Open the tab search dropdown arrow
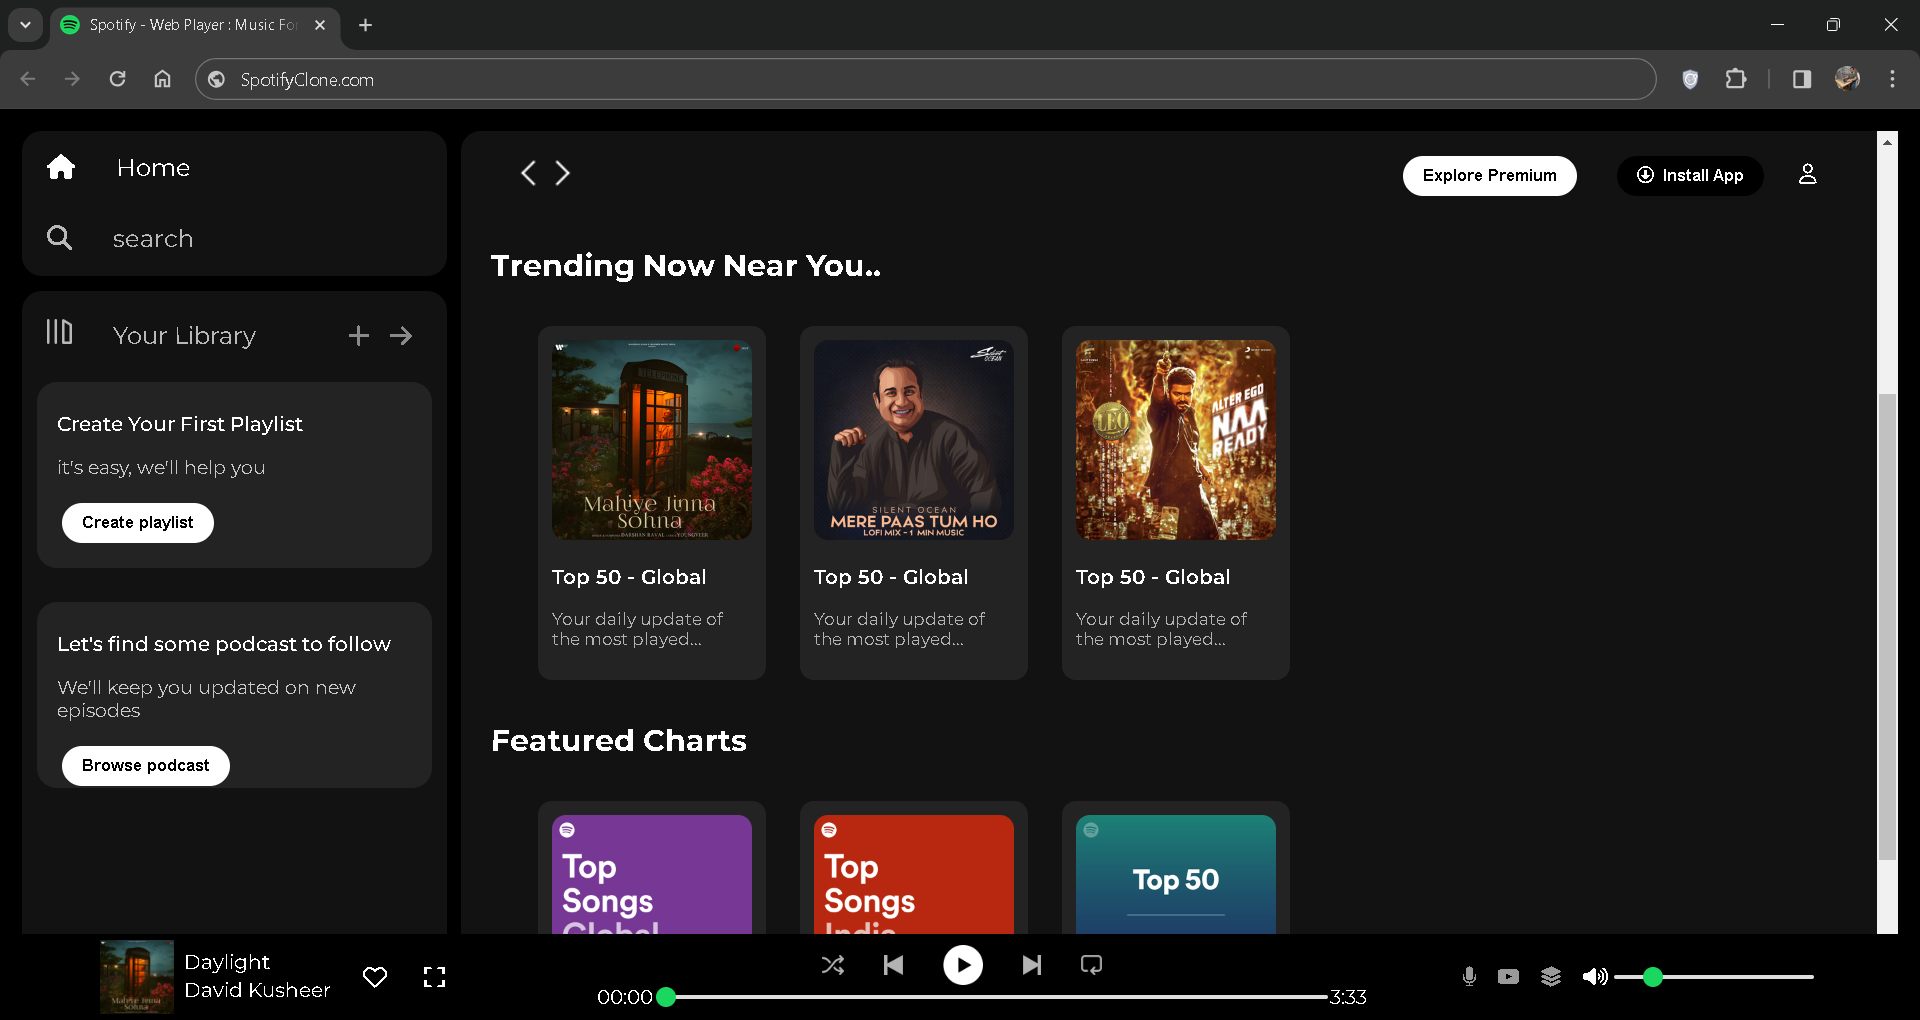Viewport: 1920px width, 1020px height. 25,25
